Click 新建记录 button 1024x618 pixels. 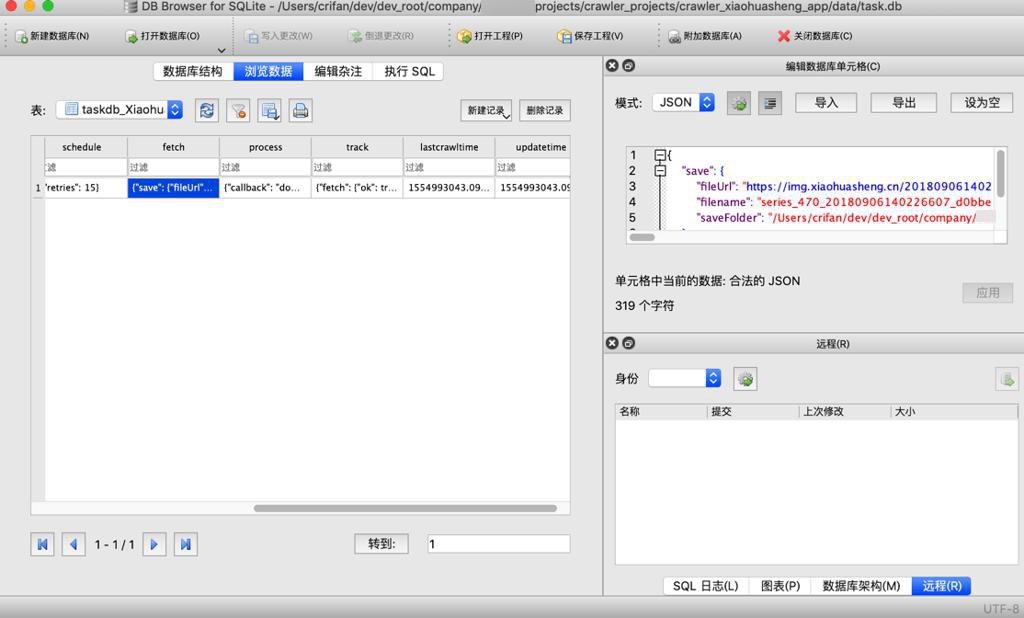point(486,110)
